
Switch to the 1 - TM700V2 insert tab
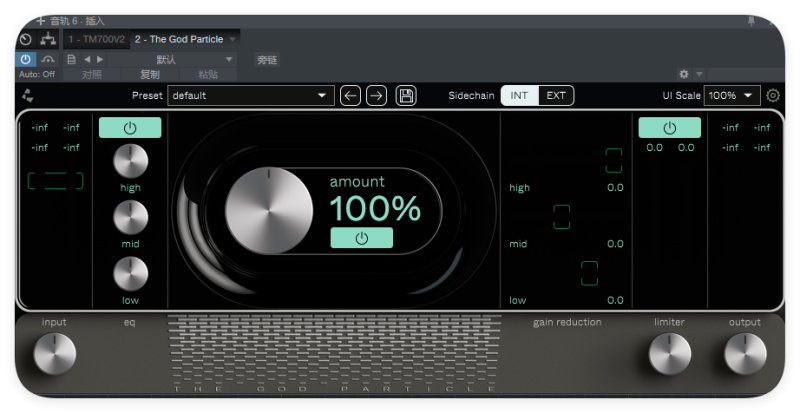coord(97,39)
